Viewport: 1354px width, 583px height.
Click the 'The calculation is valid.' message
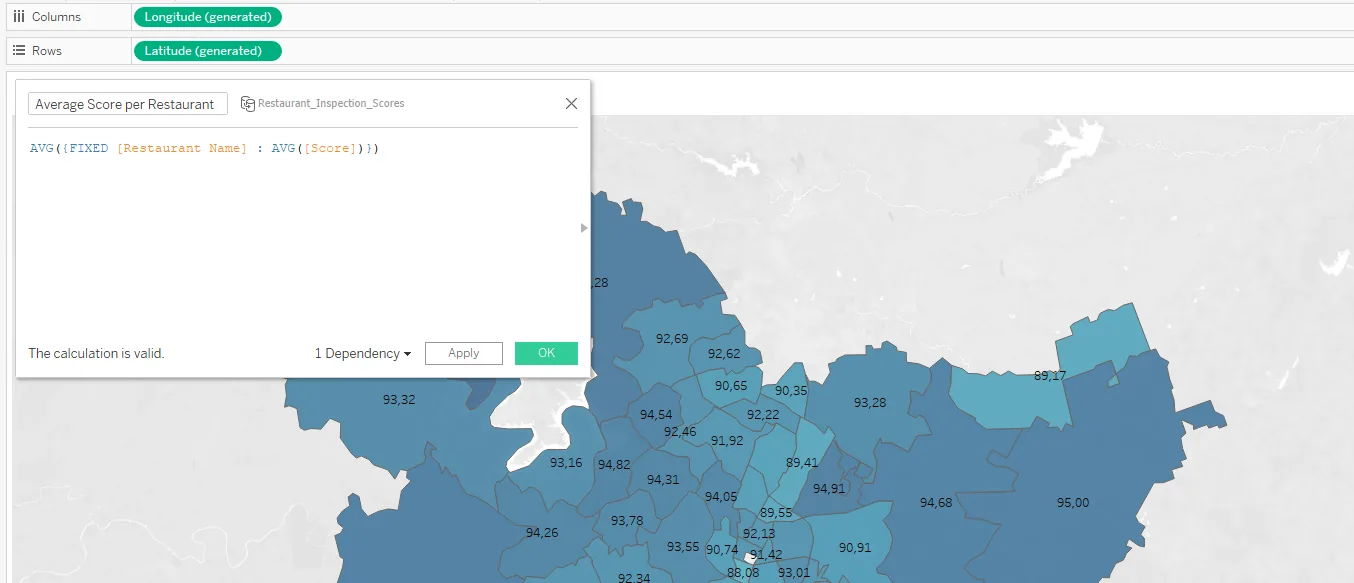pos(96,353)
